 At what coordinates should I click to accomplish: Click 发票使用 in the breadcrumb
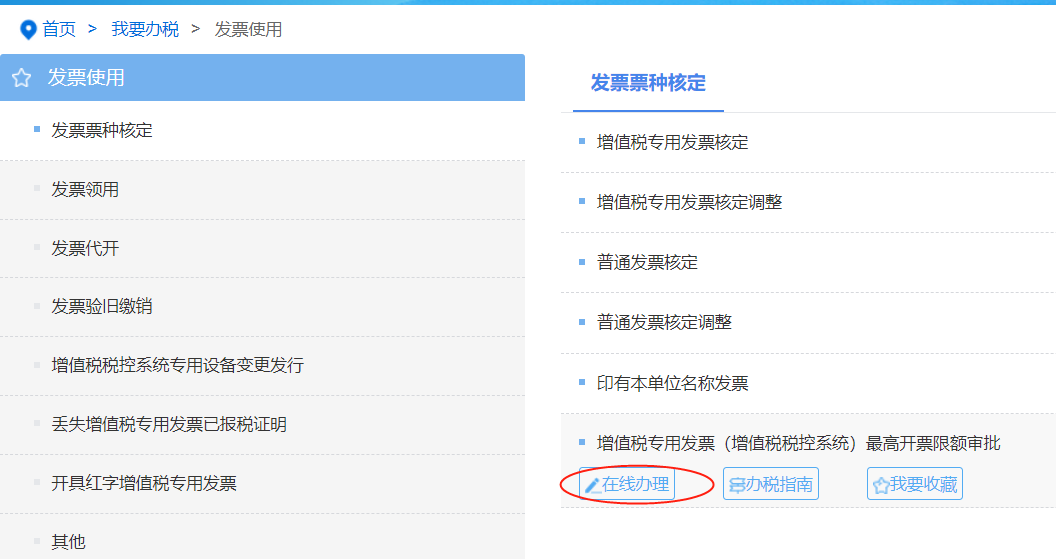[x=248, y=30]
